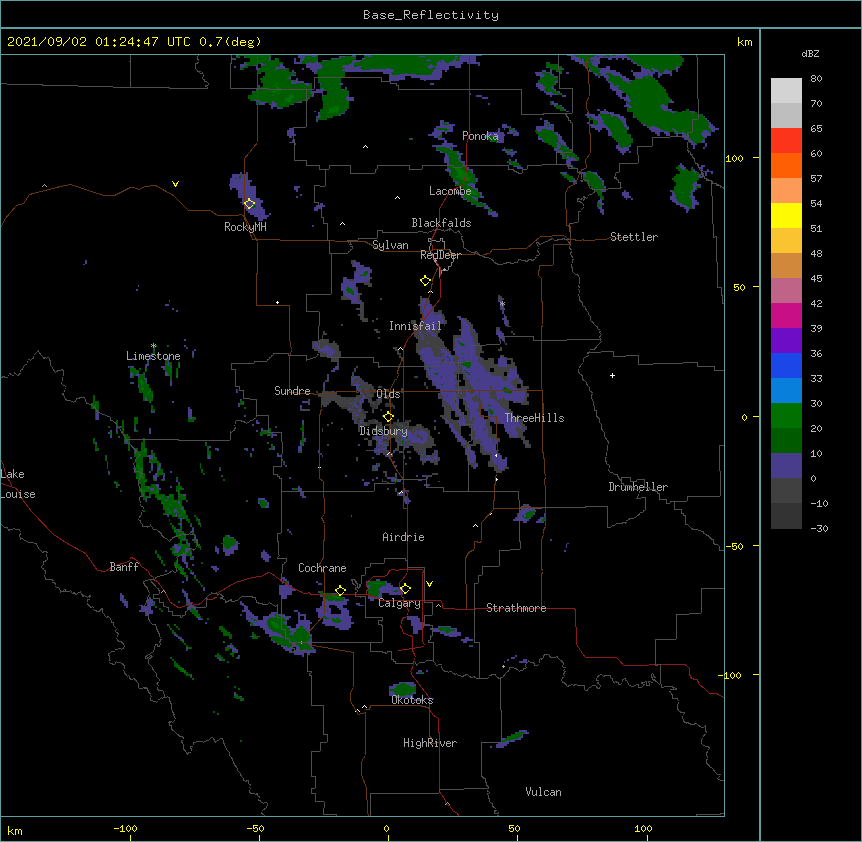
Task: Click the yellow diamond marker under Cochrane
Action: (x=340, y=591)
